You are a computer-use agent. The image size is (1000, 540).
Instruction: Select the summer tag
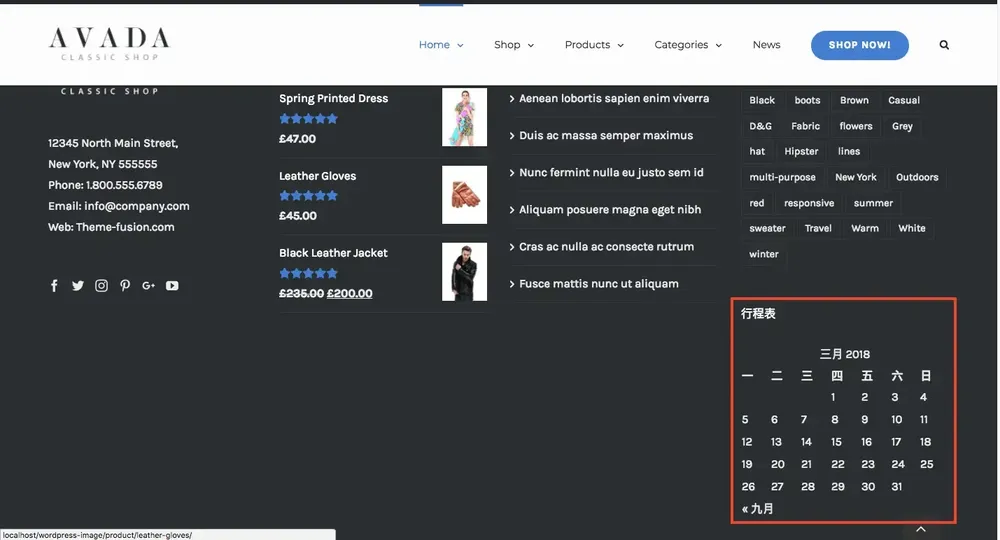(x=873, y=203)
